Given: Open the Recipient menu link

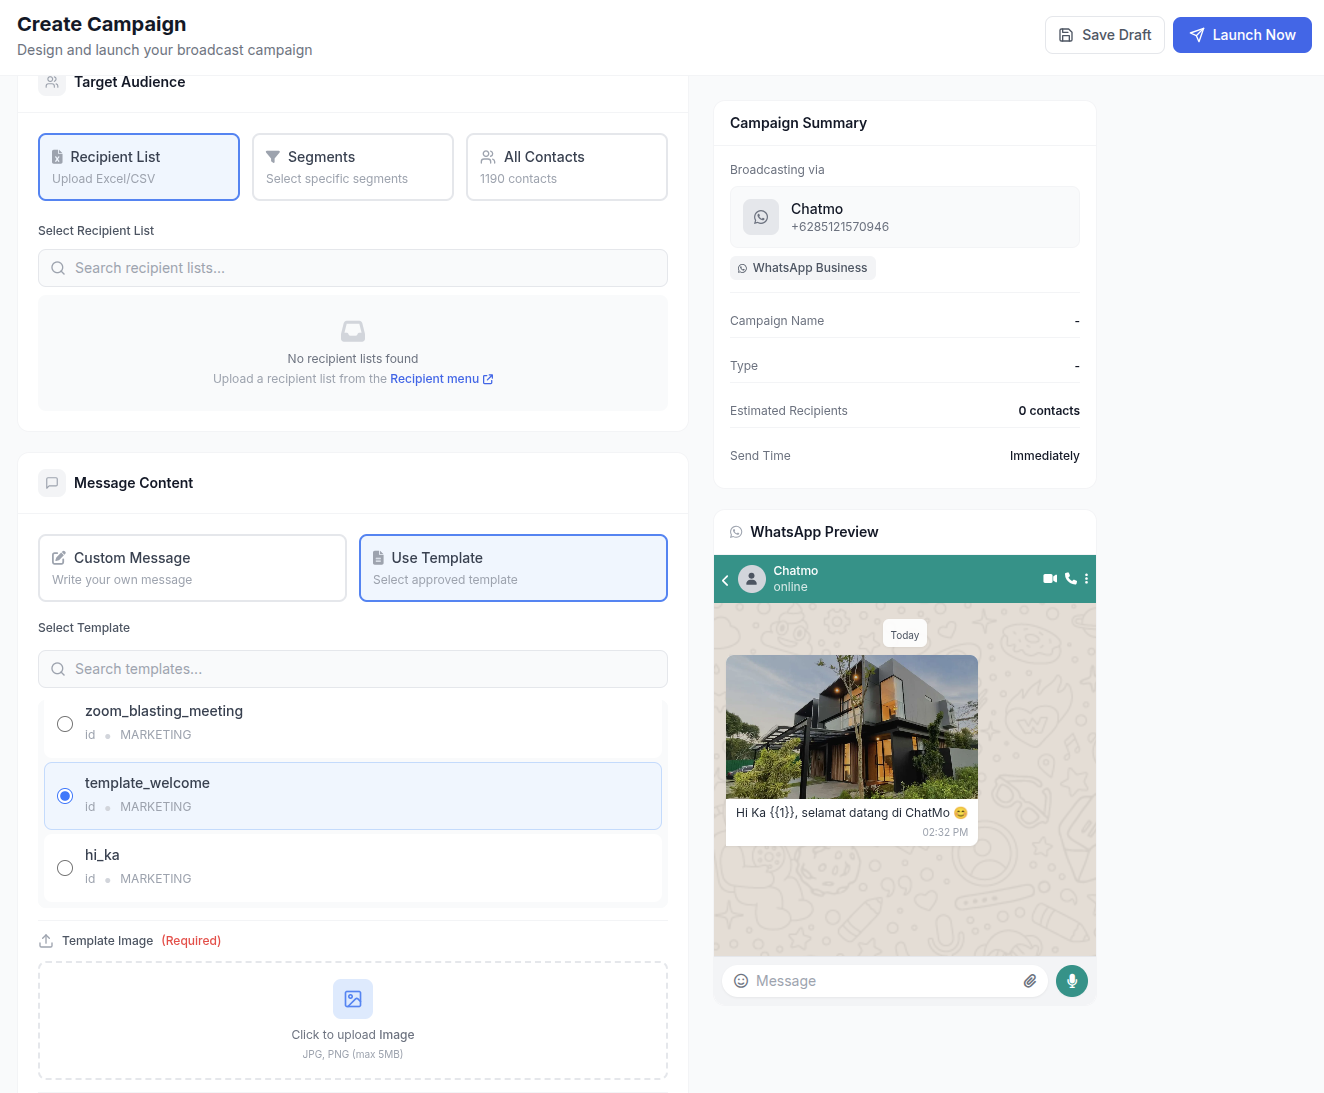Looking at the screenshot, I should point(442,379).
